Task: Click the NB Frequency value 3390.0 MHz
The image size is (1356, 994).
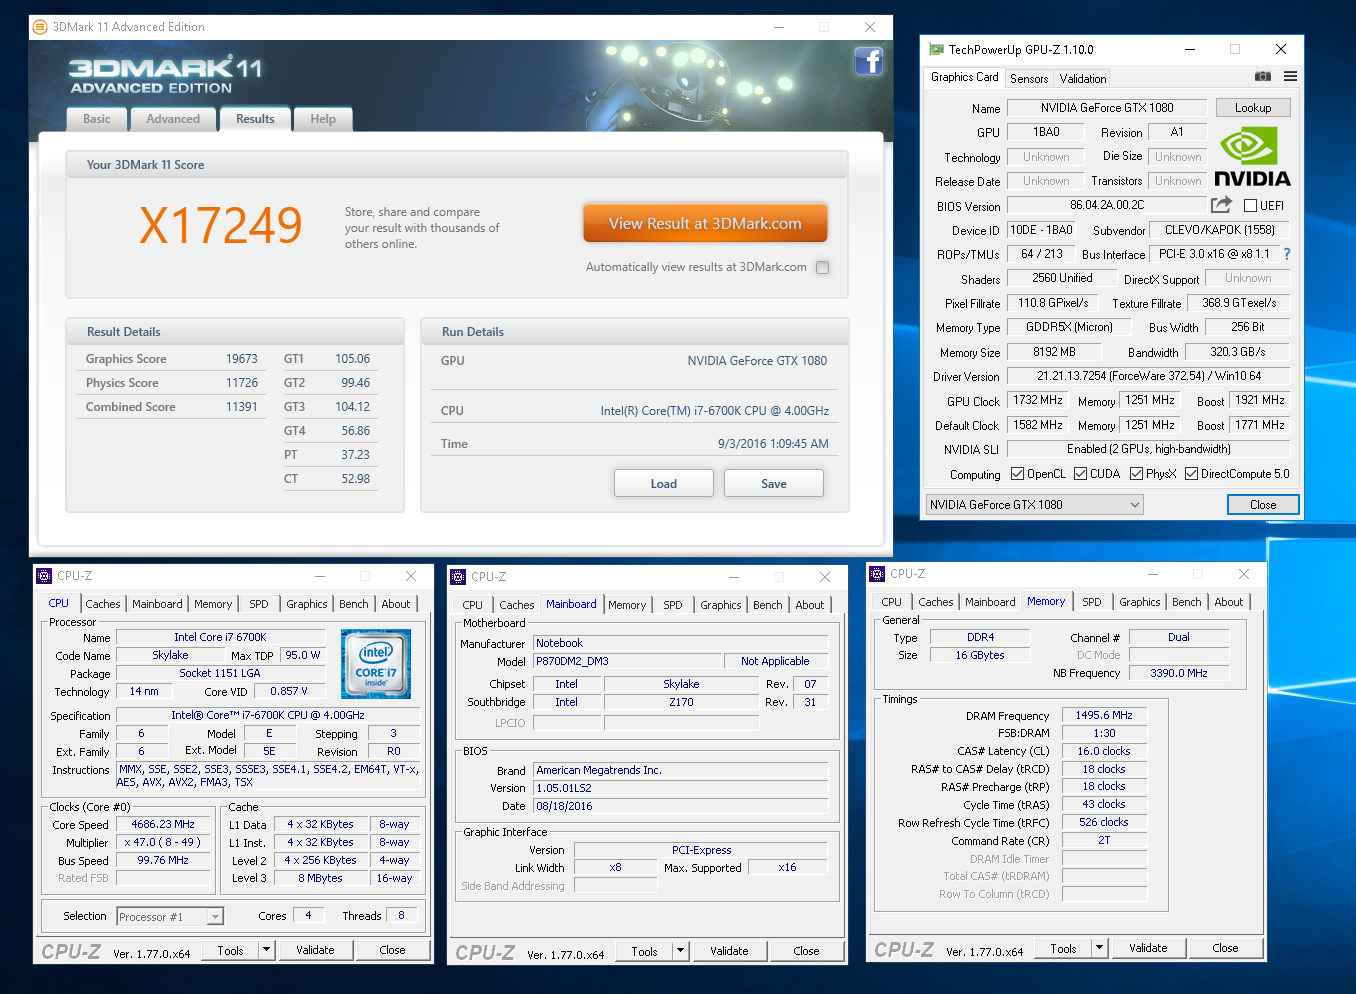Action: (x=1179, y=674)
